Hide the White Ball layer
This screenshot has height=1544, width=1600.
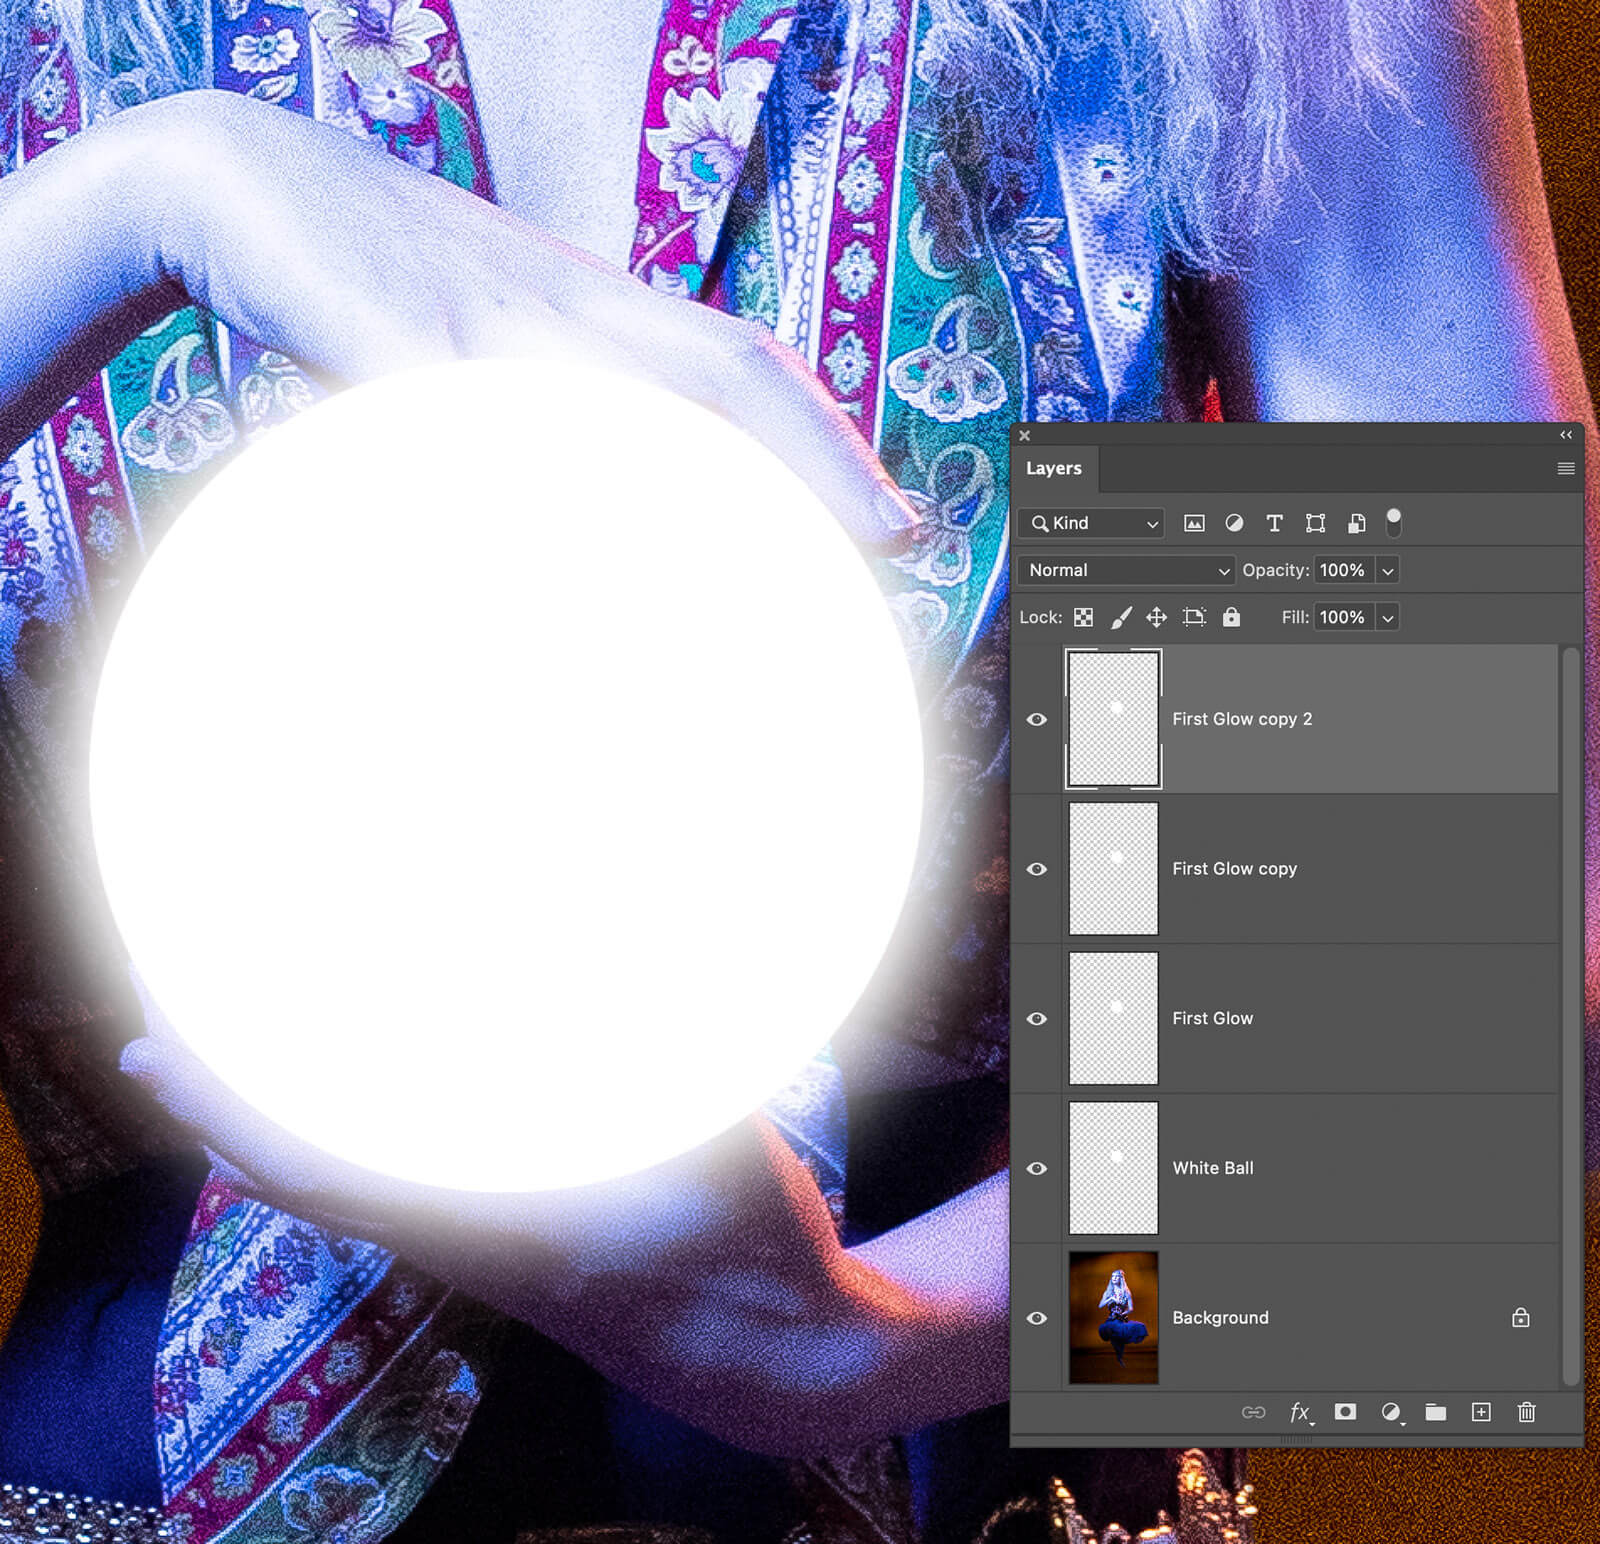click(1037, 1168)
